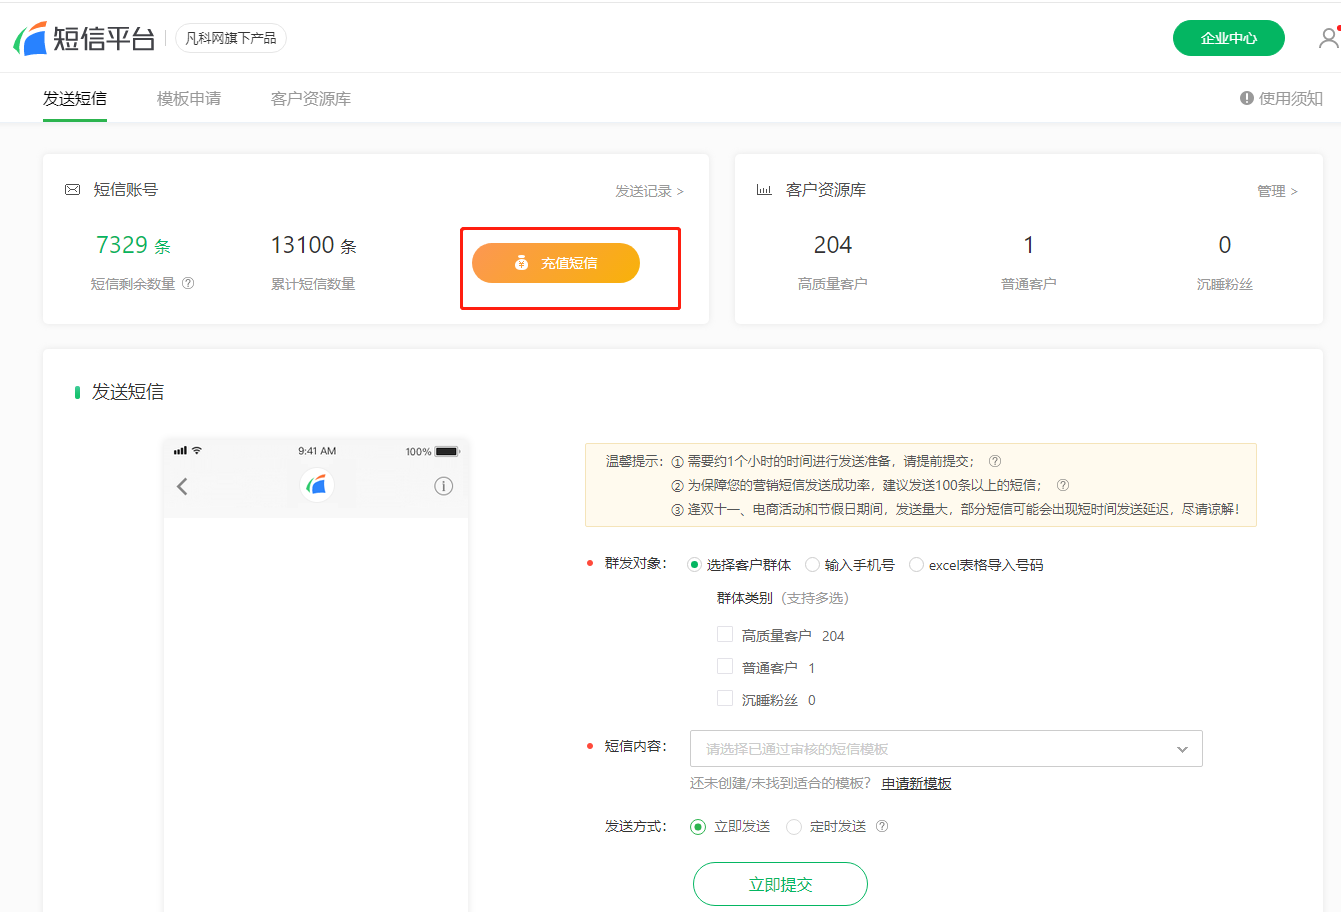Click the back arrow in phone preview
The height and width of the screenshot is (912, 1341).
pyautogui.click(x=182, y=486)
